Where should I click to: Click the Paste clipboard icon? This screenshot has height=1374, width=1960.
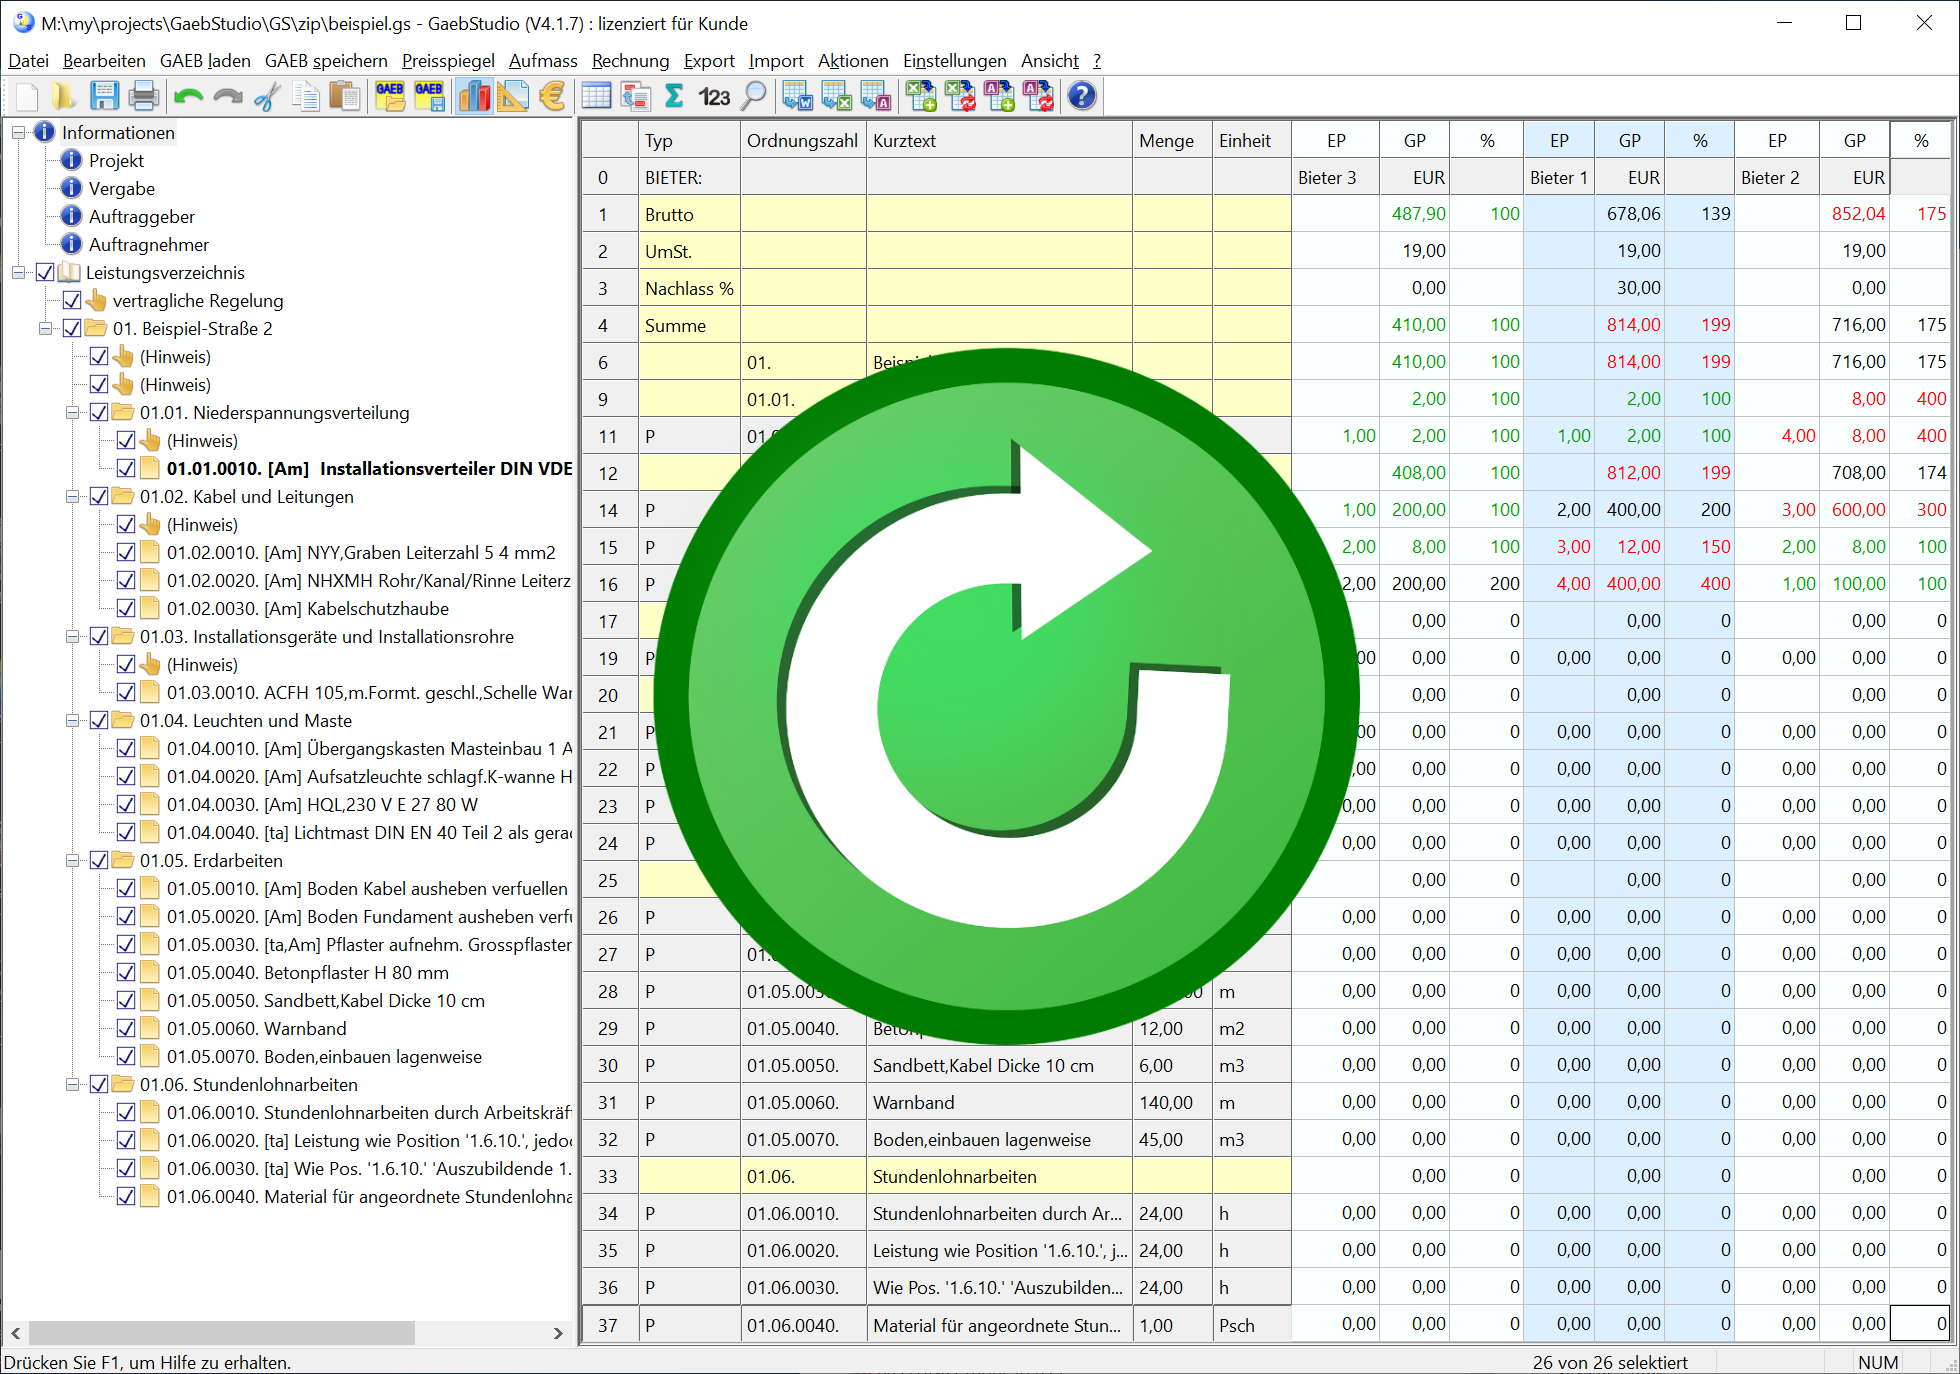click(345, 97)
